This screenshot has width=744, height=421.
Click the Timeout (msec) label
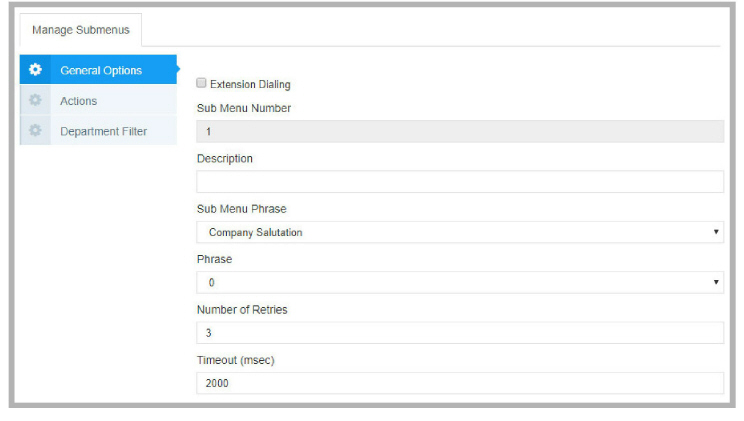(236, 360)
